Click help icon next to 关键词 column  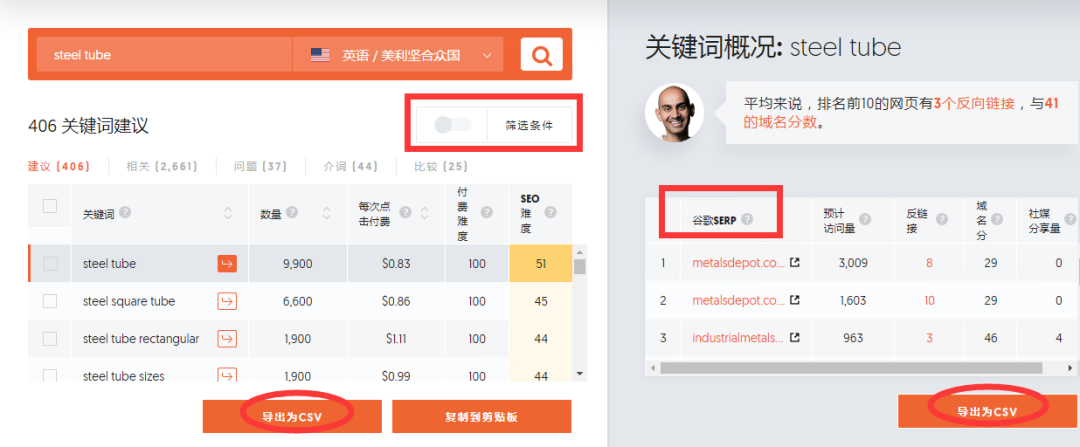point(125,213)
